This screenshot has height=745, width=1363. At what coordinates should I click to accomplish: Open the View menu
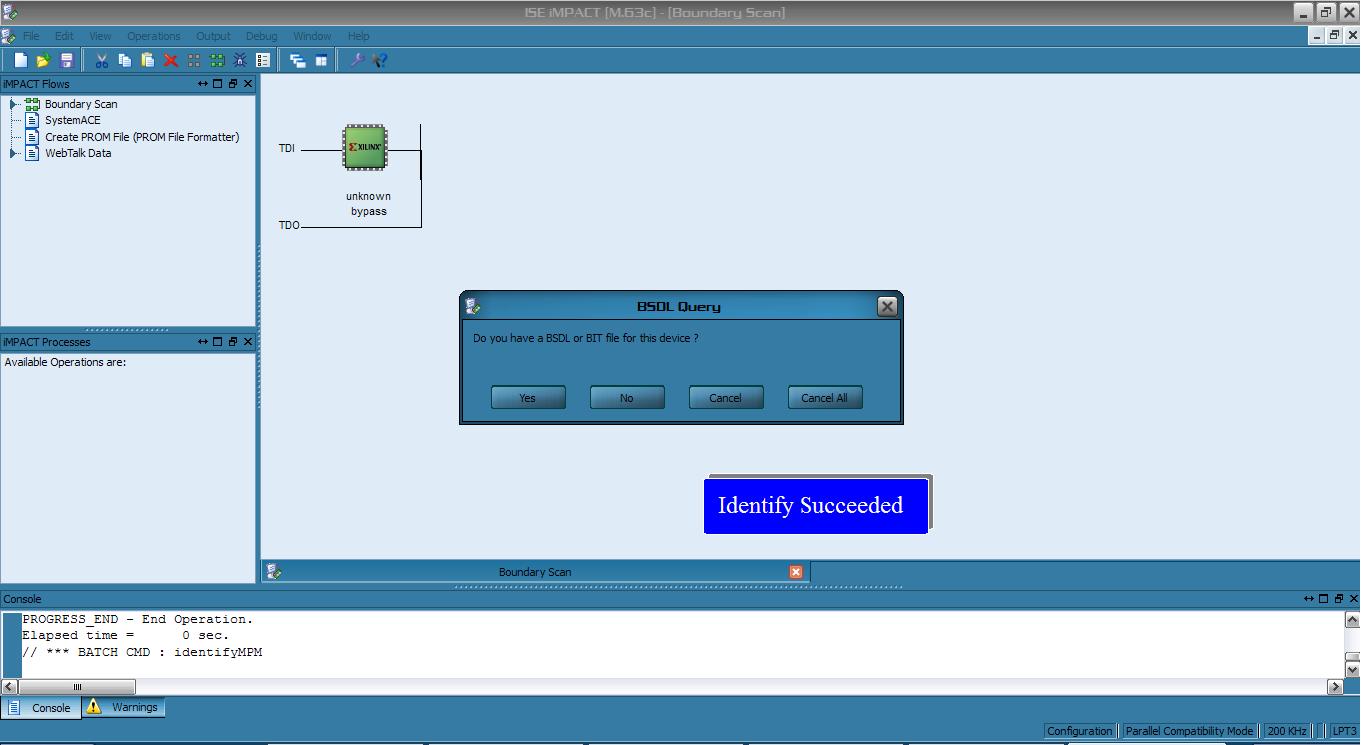tap(100, 36)
